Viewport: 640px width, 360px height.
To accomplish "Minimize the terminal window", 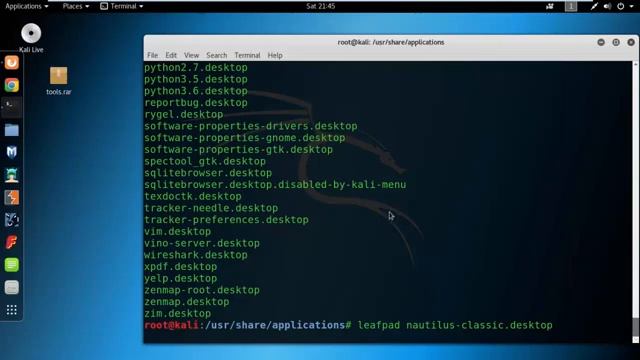I will [601, 42].
